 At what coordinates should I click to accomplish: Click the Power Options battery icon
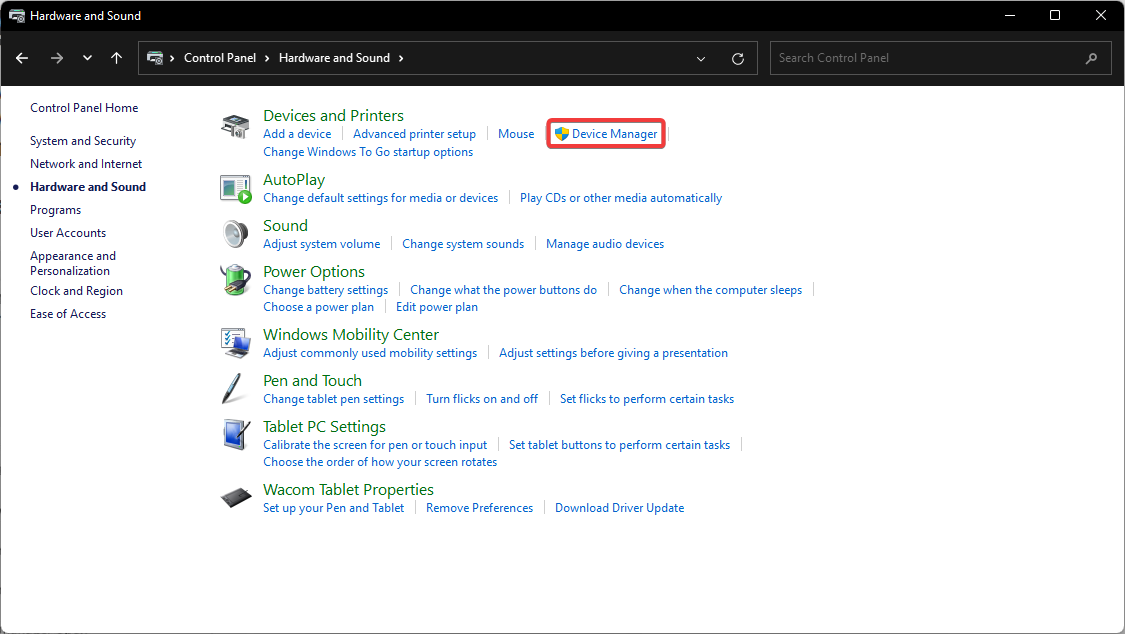235,280
